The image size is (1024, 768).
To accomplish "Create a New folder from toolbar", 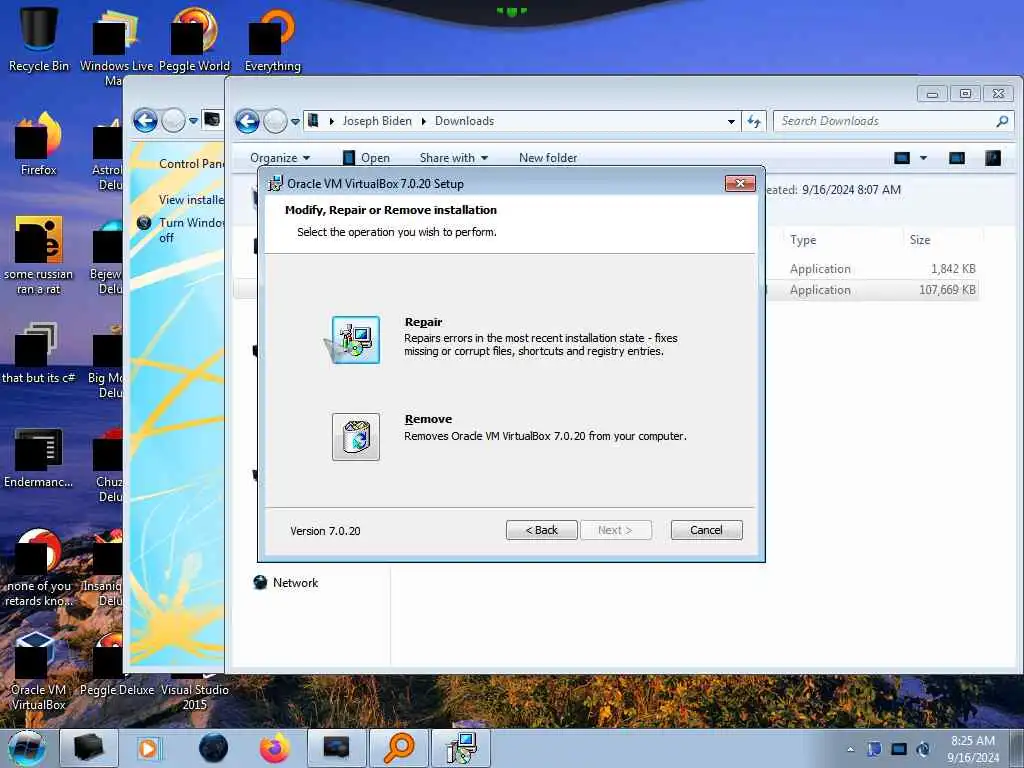I will coord(548,158).
